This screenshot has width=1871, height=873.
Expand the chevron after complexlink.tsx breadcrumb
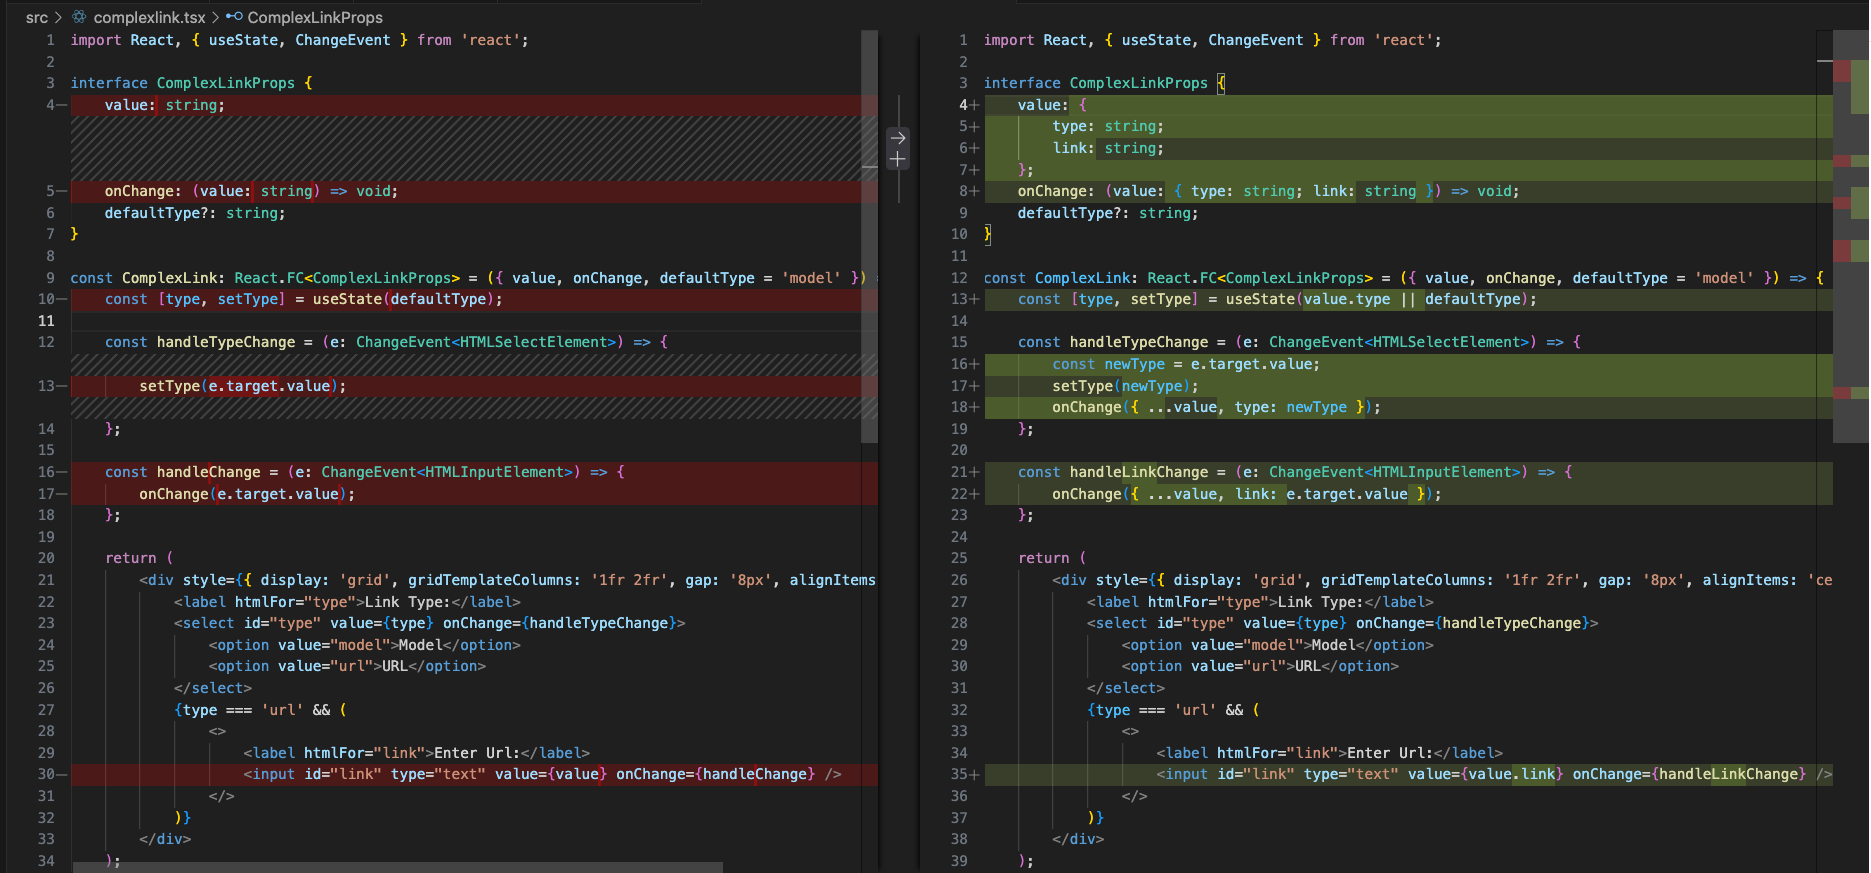click(x=216, y=17)
